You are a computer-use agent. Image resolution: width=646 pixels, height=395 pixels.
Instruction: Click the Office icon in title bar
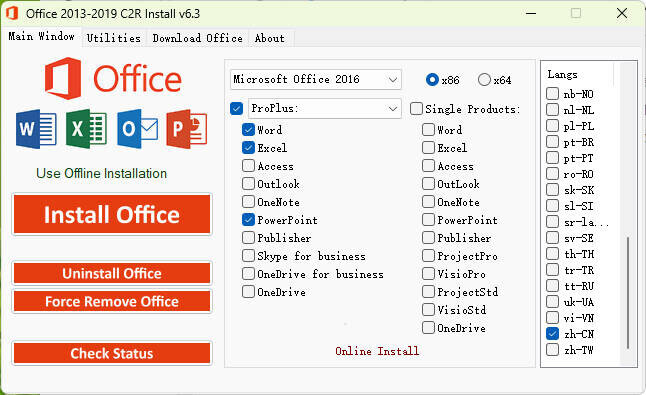12,13
